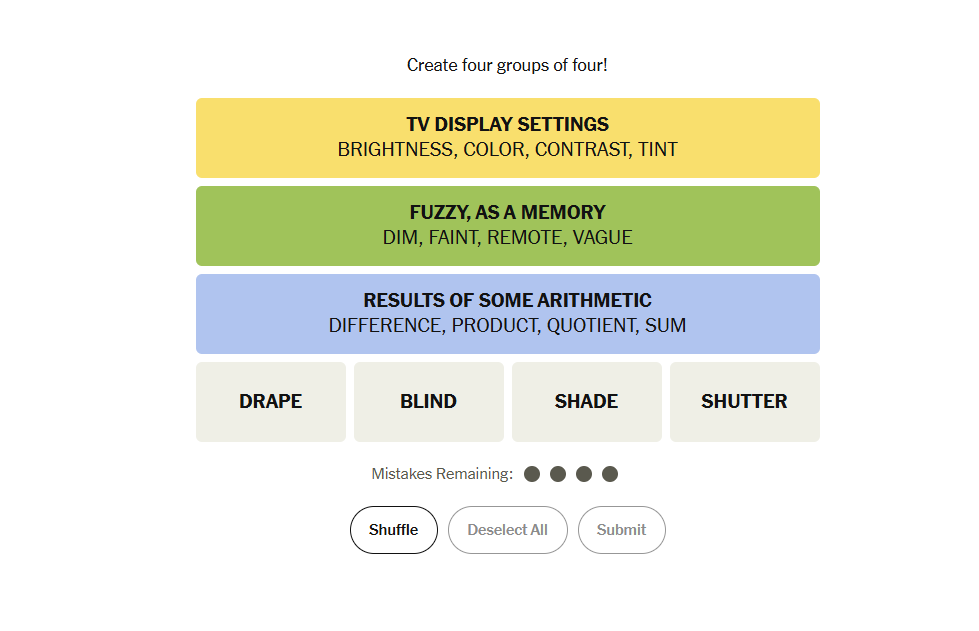Click the Shuffle button
The height and width of the screenshot is (631, 979).
[x=393, y=530]
